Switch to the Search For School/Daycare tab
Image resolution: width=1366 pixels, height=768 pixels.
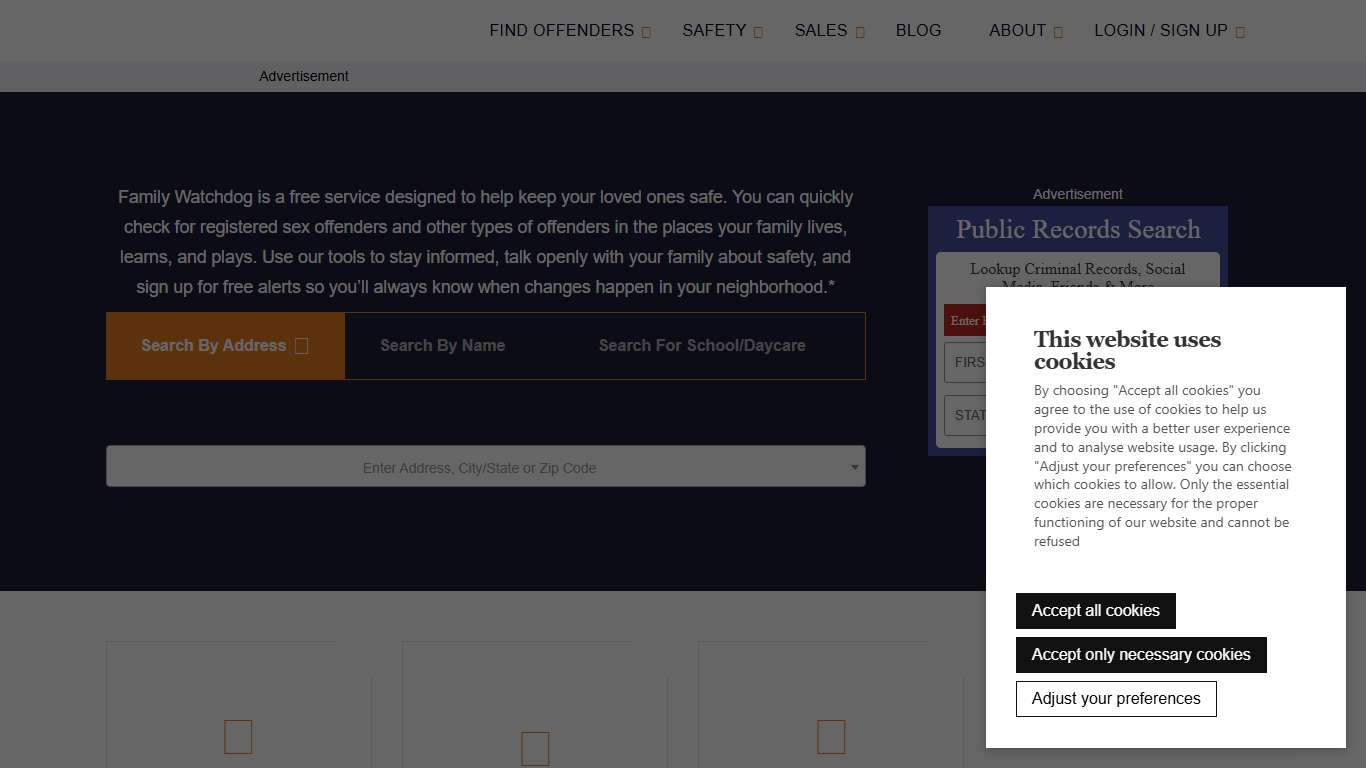pyautogui.click(x=702, y=345)
